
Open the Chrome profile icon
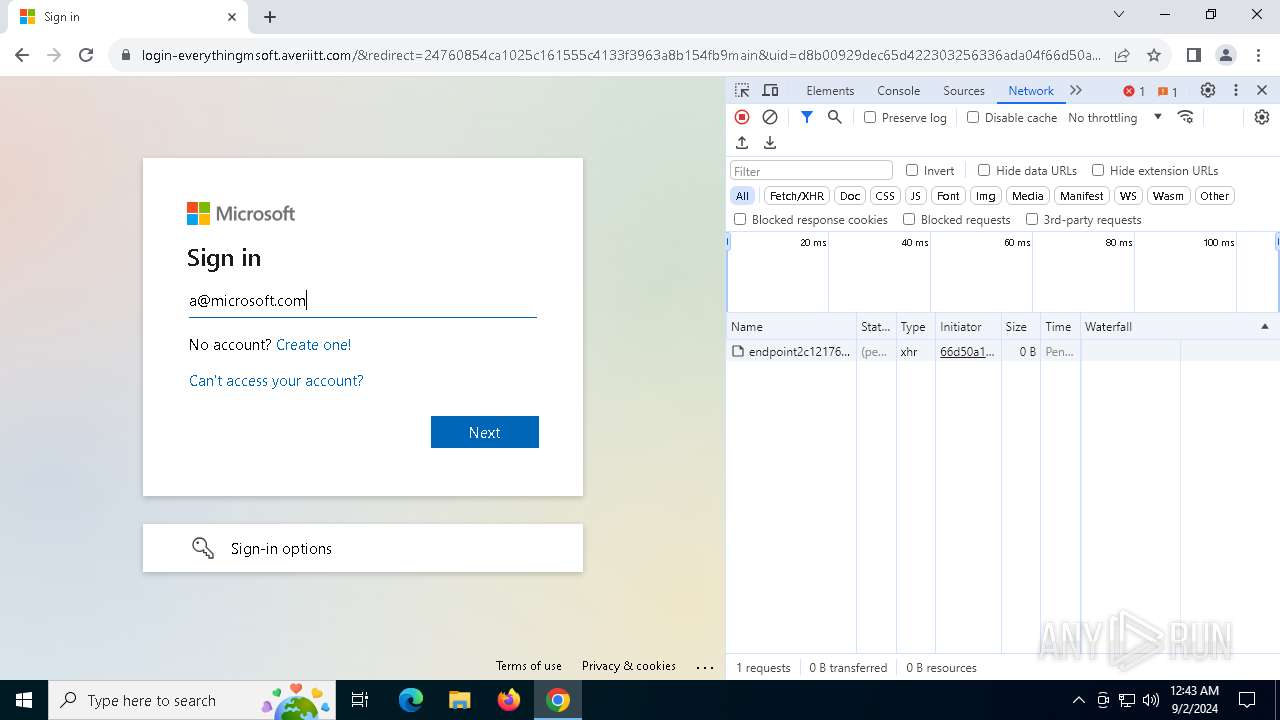click(1225, 55)
